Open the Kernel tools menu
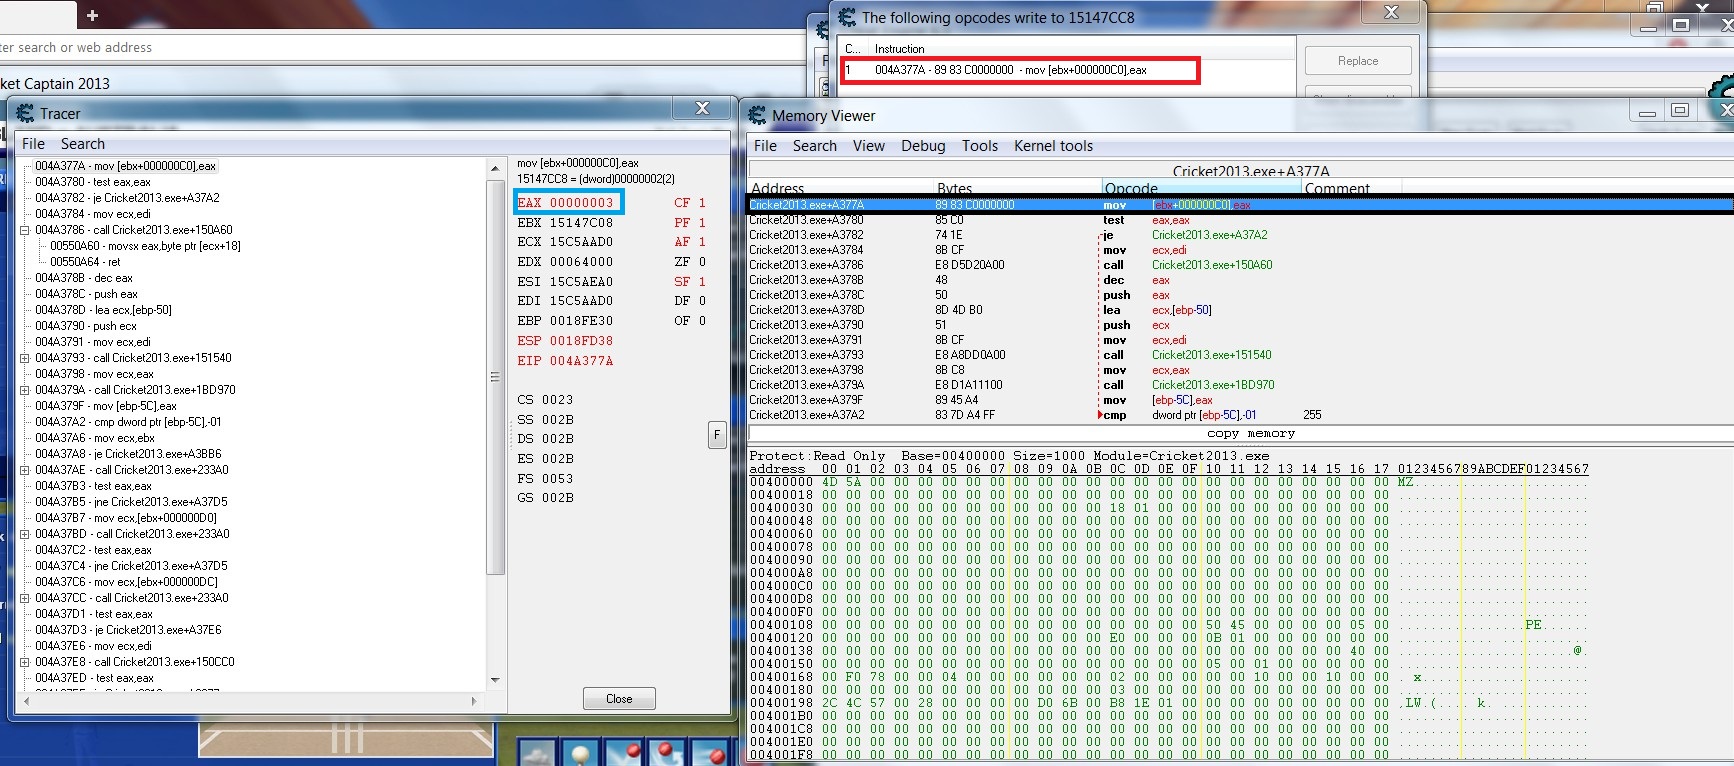This screenshot has width=1734, height=766. pos(1053,146)
